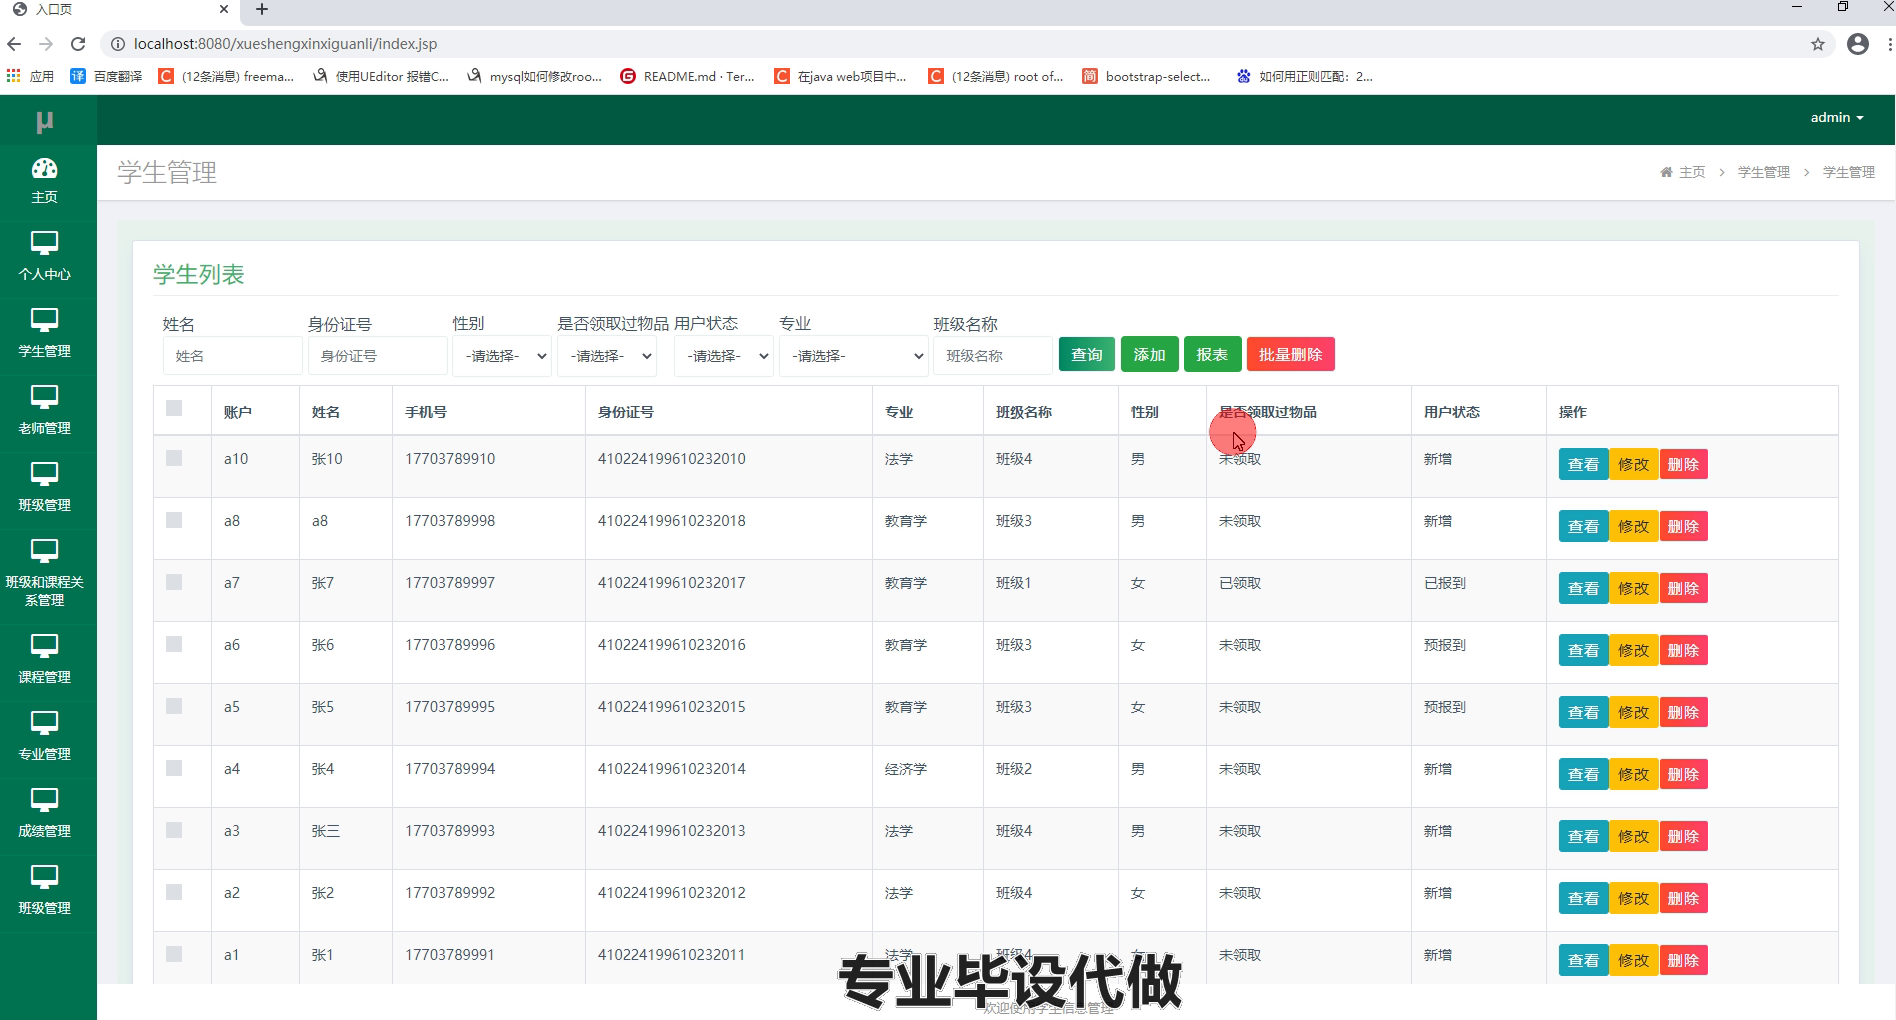Click 删除 for student a2
This screenshot has height=1020, width=1896.
point(1683,898)
